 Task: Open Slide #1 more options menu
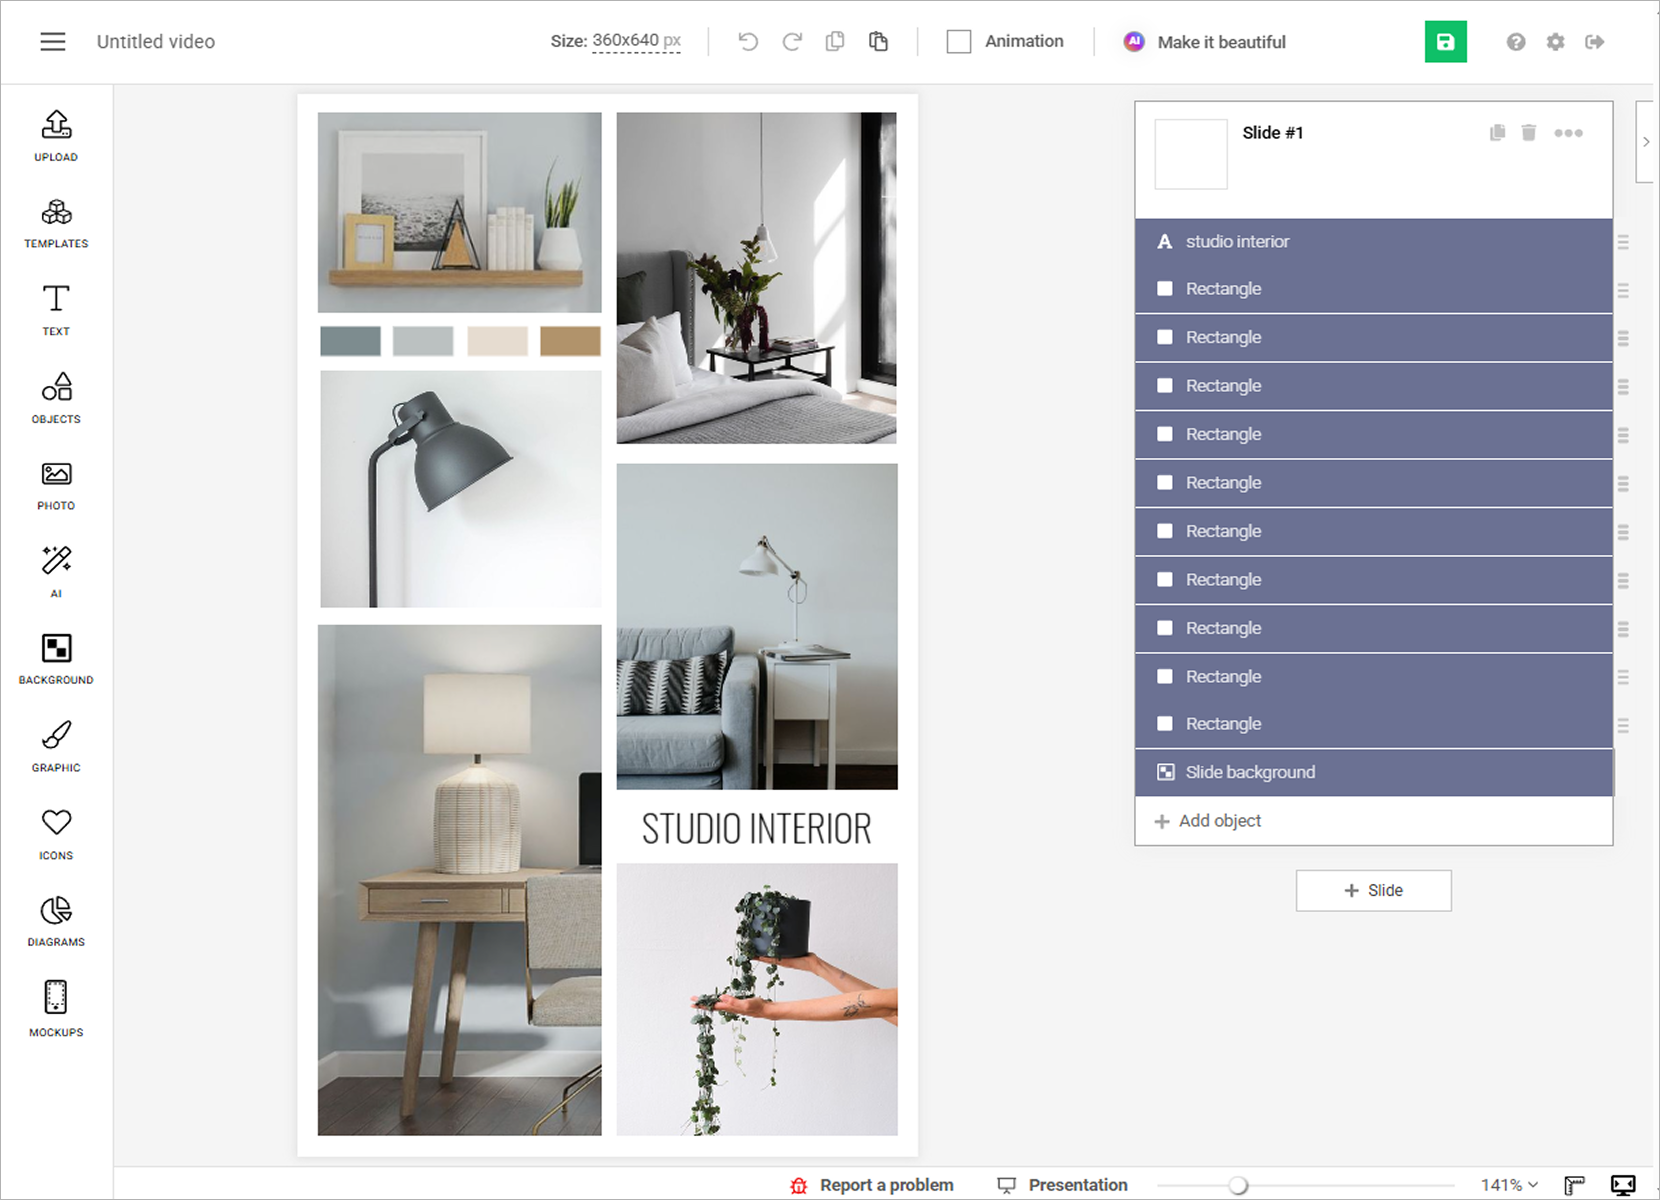(1568, 133)
